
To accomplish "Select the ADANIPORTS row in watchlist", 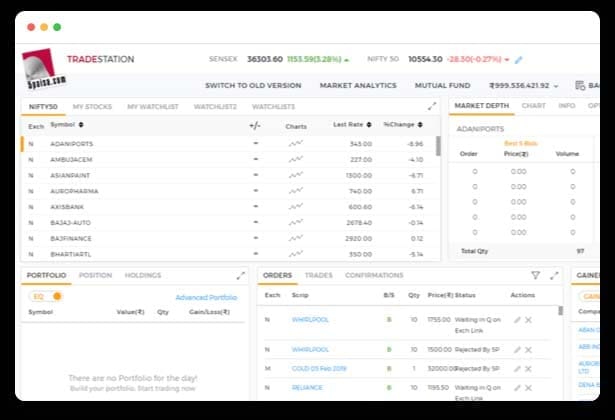I will point(229,144).
